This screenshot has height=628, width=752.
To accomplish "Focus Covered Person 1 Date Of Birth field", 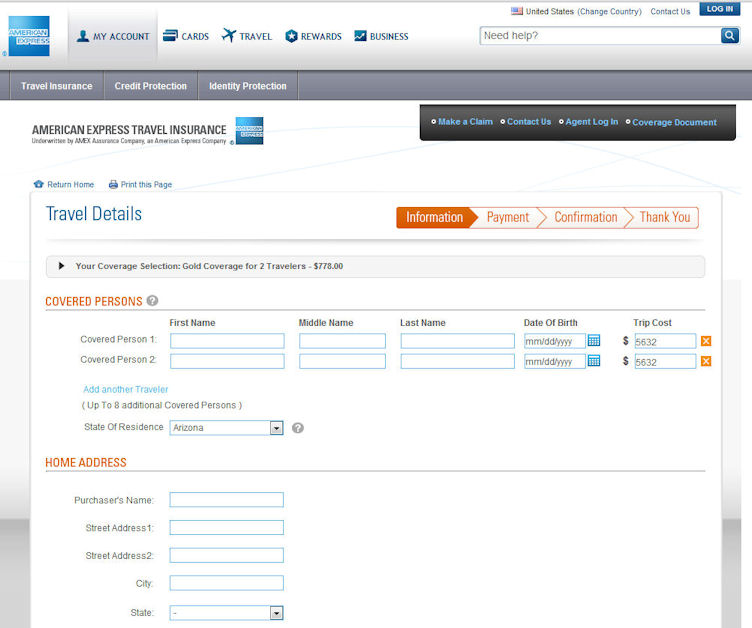I will (555, 341).
